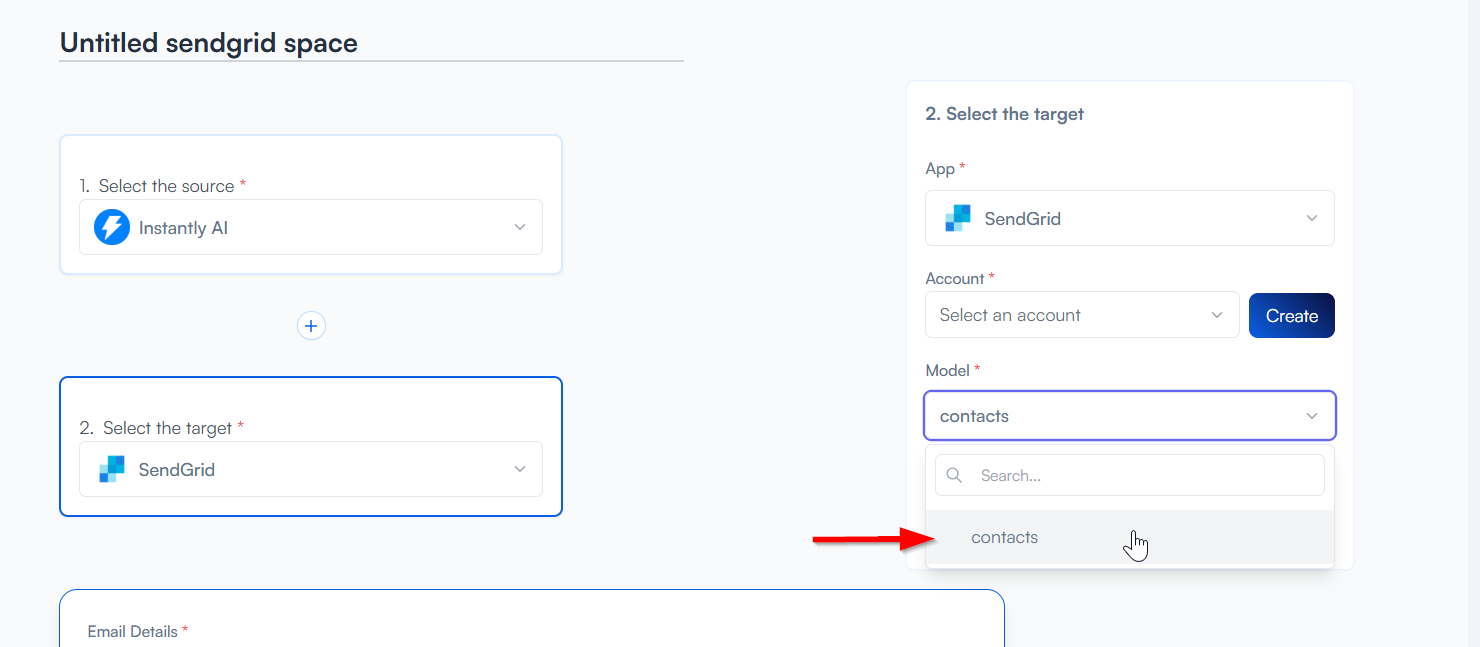Viewport: 1480px width, 647px height.
Task: Expand the source dropdown using its chevron
Action: pos(520,227)
